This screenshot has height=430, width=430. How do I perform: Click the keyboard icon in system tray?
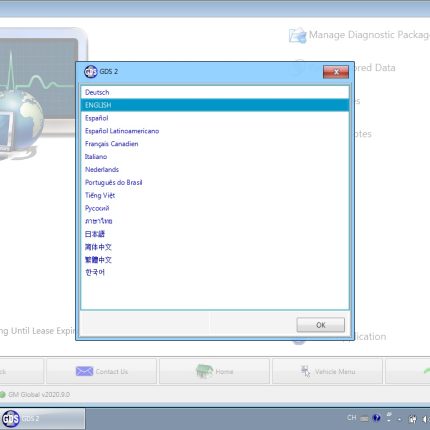(x=364, y=419)
